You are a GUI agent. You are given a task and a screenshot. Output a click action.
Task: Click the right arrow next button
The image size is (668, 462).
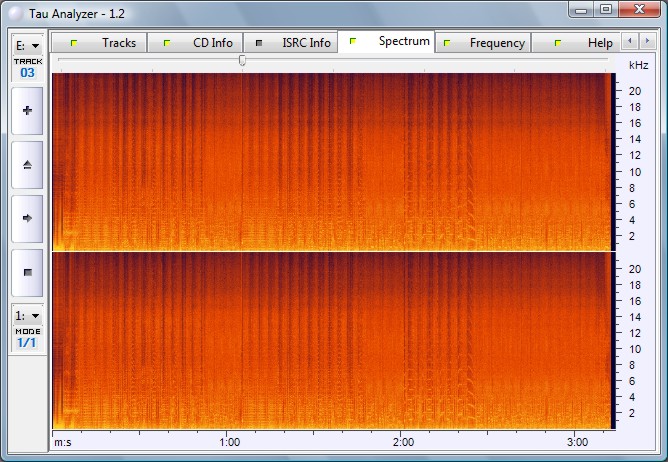[27, 217]
